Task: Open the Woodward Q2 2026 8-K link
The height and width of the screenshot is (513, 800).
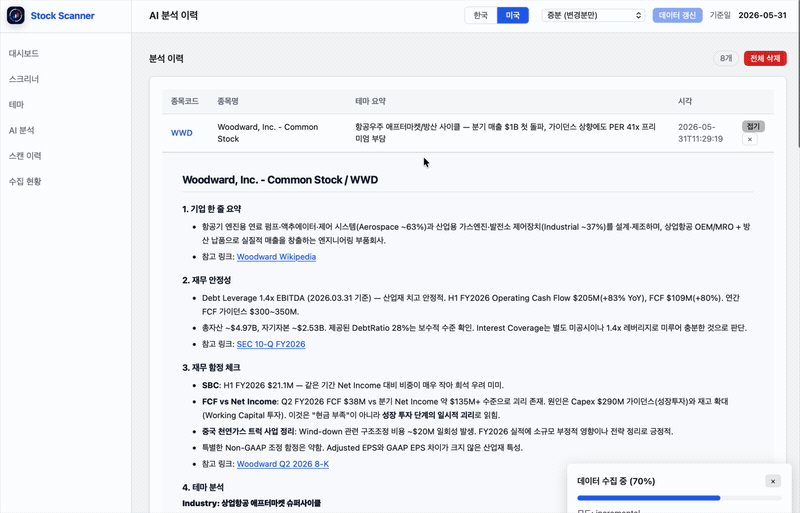Action: [283, 464]
